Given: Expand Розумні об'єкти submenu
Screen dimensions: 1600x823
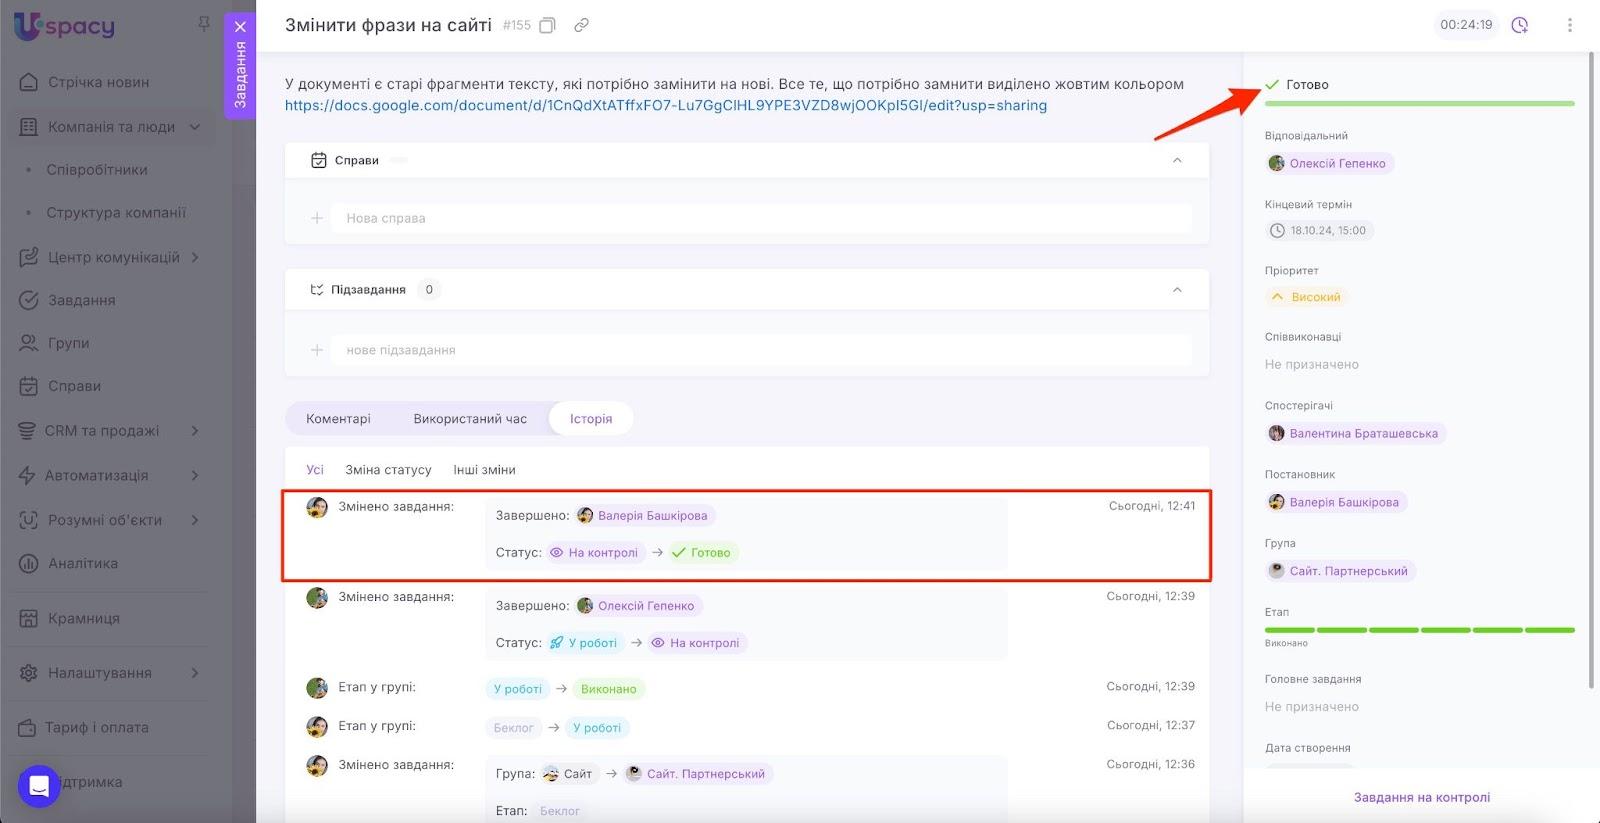Looking at the screenshot, I should point(195,520).
